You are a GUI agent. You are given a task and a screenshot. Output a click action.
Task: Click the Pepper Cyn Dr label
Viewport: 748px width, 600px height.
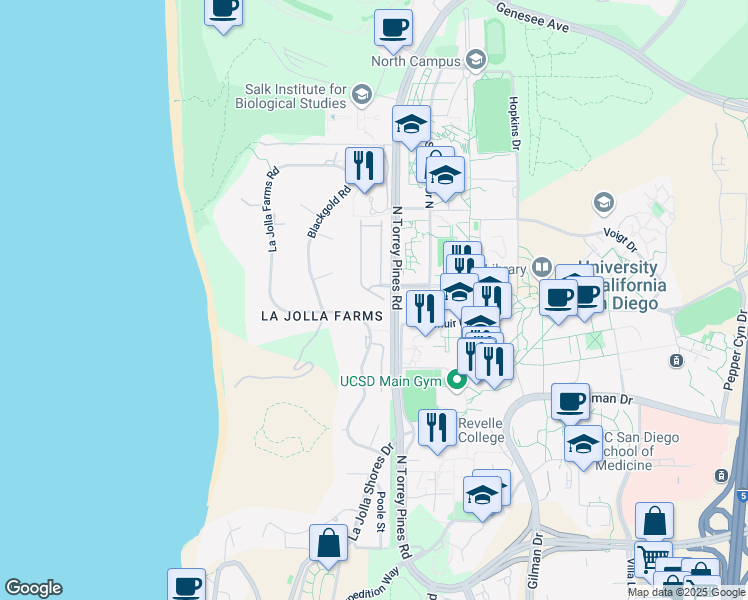coord(735,351)
